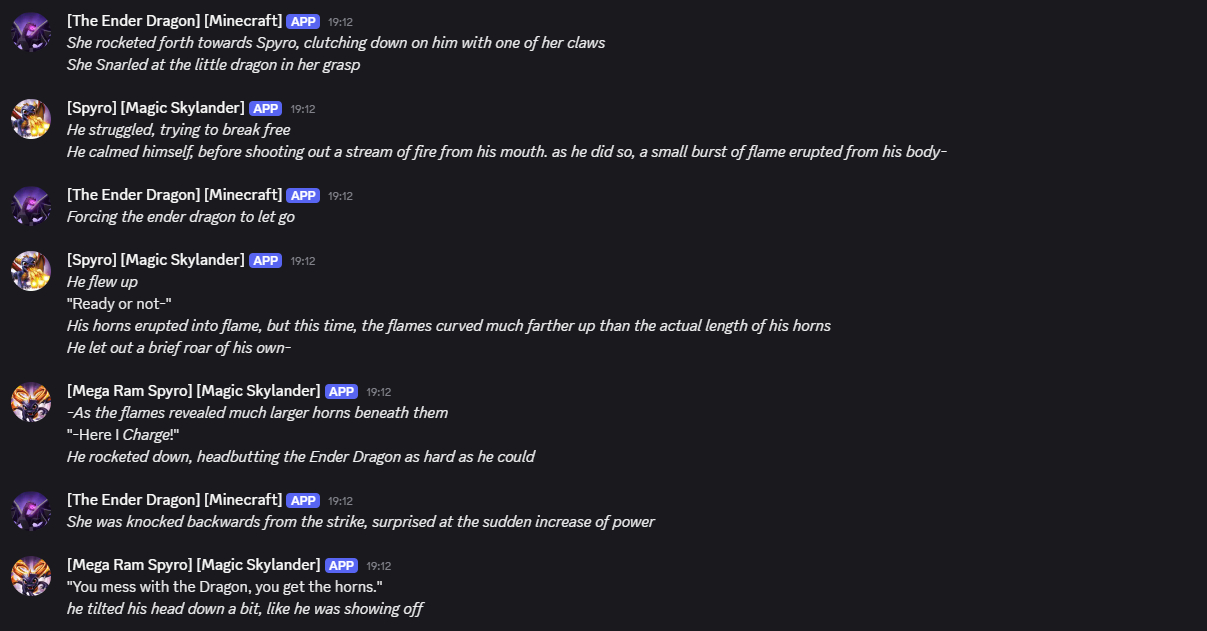Screen dimensions: 1207x631
Task: Click the timestamp on the "She was knocked backwards" message
Action: click(340, 500)
